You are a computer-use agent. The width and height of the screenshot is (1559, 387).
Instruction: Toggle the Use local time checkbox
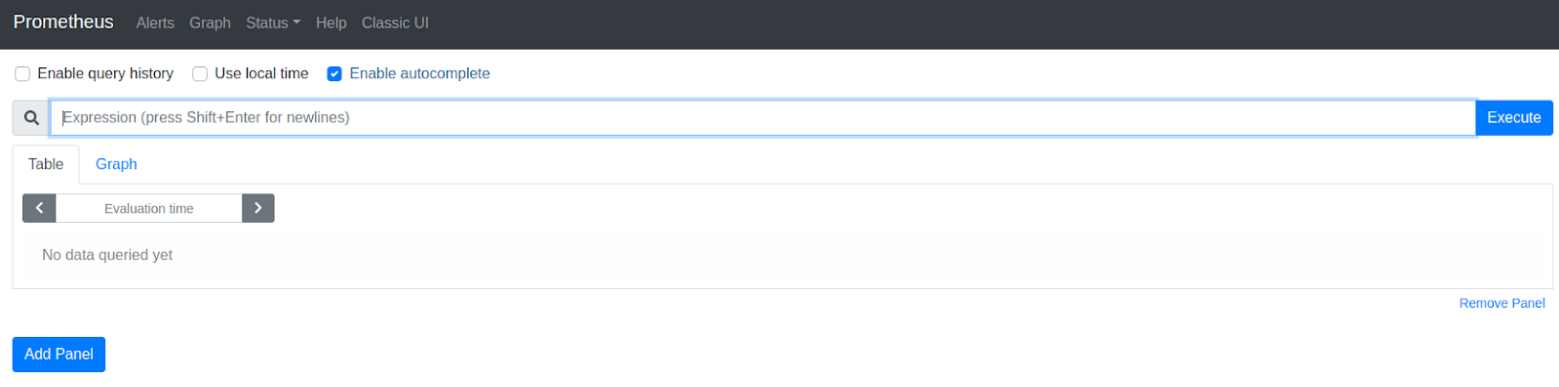[200, 74]
